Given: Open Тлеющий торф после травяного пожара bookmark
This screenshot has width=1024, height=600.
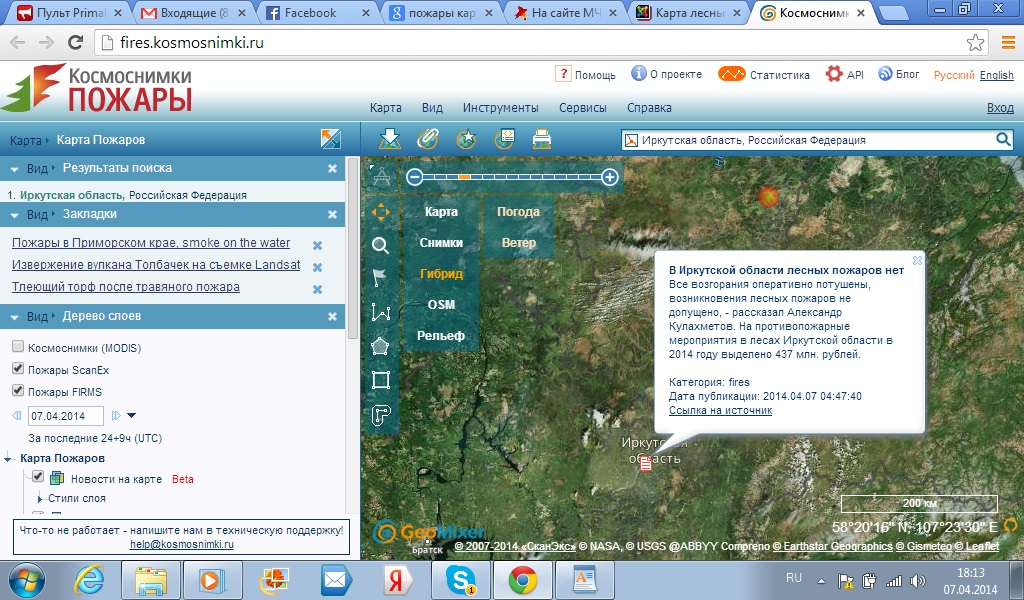Looking at the screenshot, I should tap(125, 287).
